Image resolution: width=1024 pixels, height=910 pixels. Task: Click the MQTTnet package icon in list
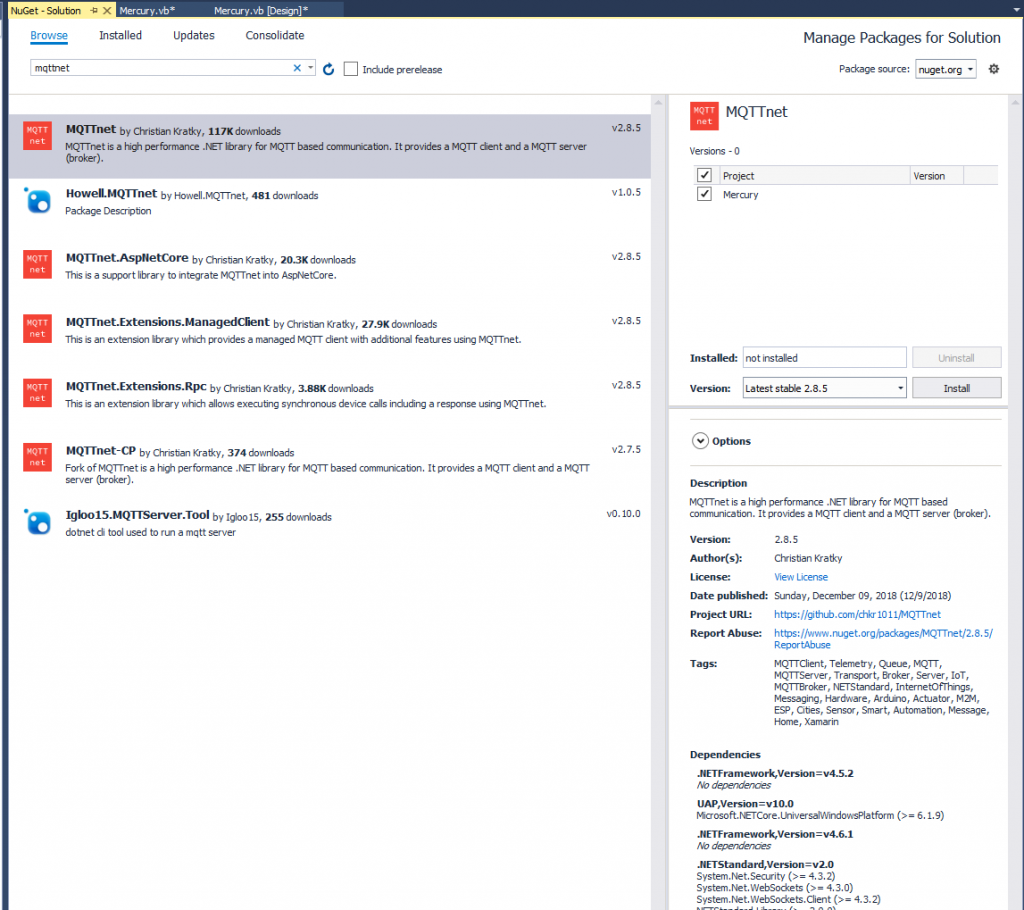[37, 135]
